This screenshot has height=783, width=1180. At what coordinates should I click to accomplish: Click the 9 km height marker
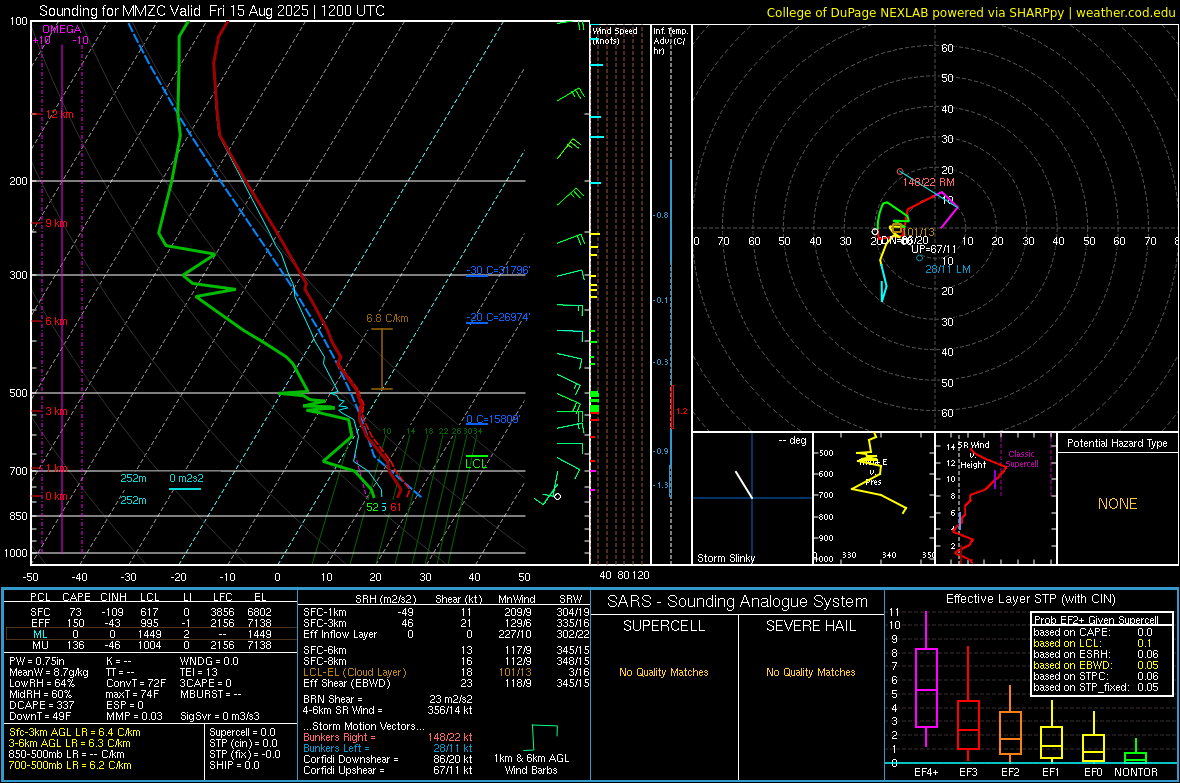tap(56, 224)
